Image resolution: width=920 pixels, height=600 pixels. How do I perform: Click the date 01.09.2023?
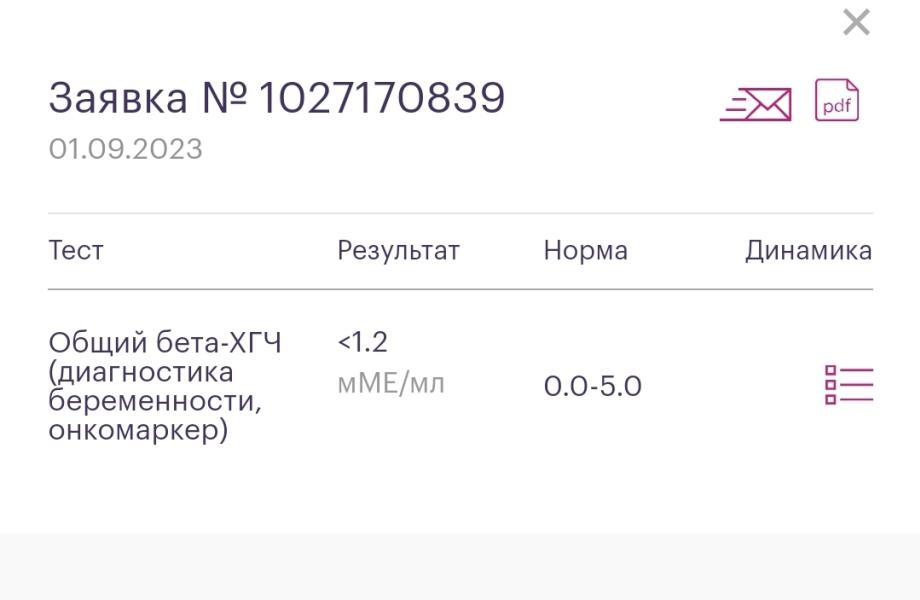click(126, 149)
